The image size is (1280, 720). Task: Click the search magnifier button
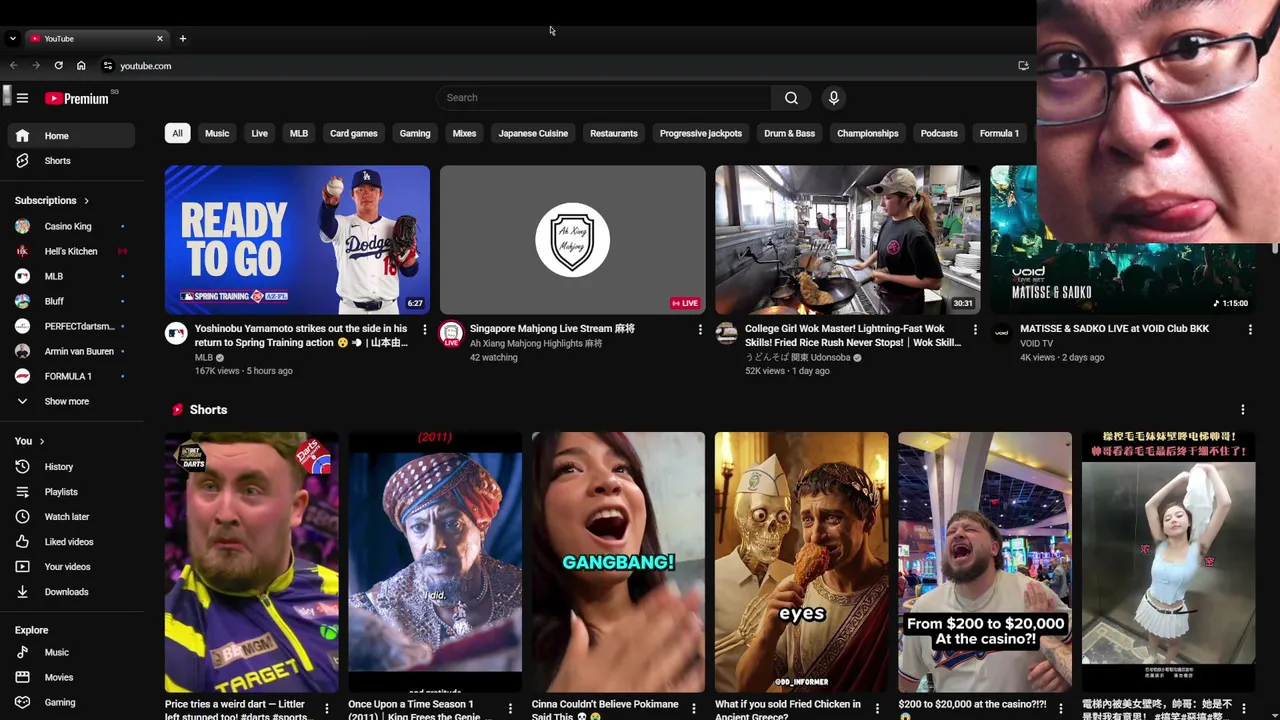(x=791, y=98)
